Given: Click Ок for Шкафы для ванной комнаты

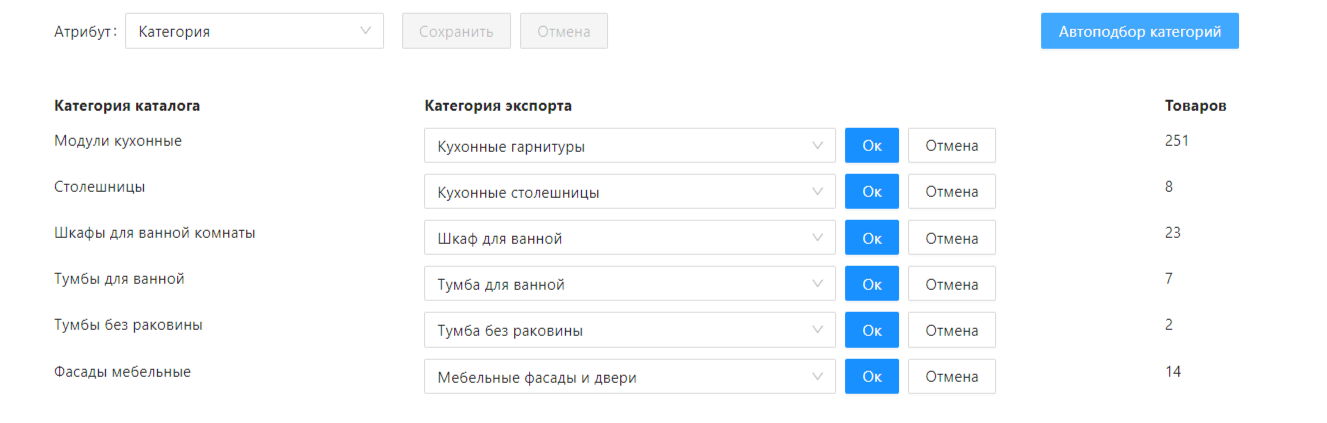Looking at the screenshot, I should (x=871, y=238).
